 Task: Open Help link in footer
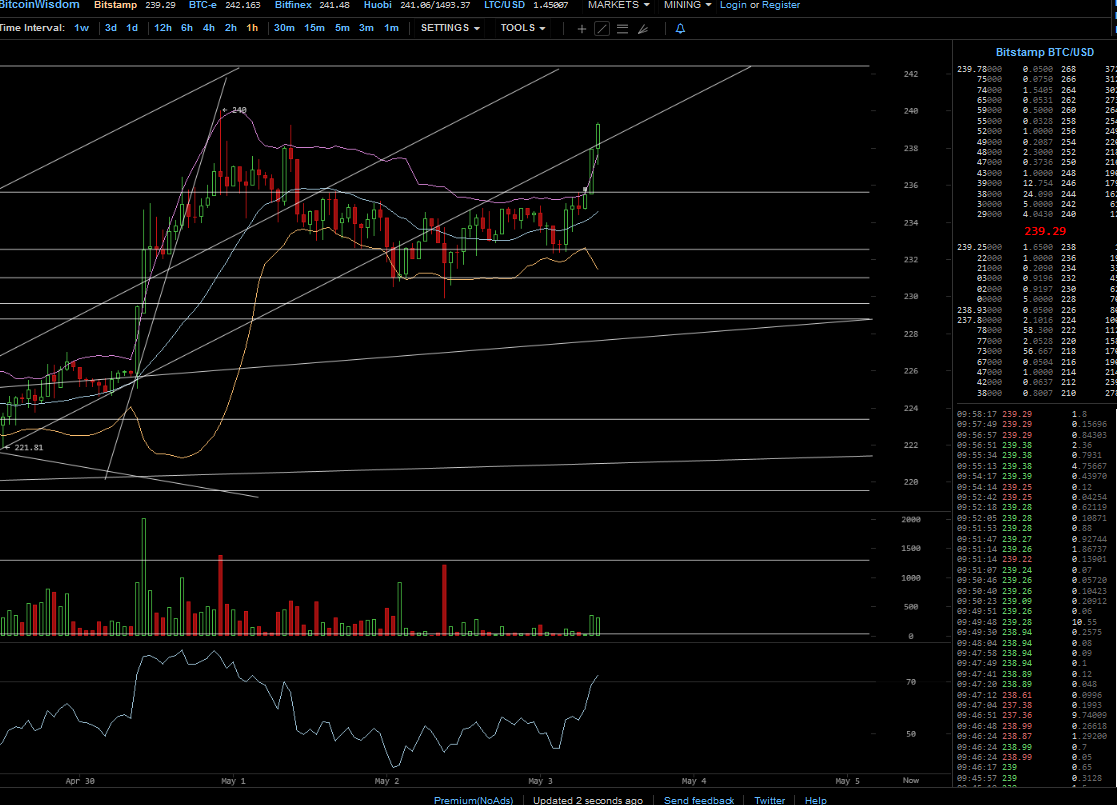point(816,800)
